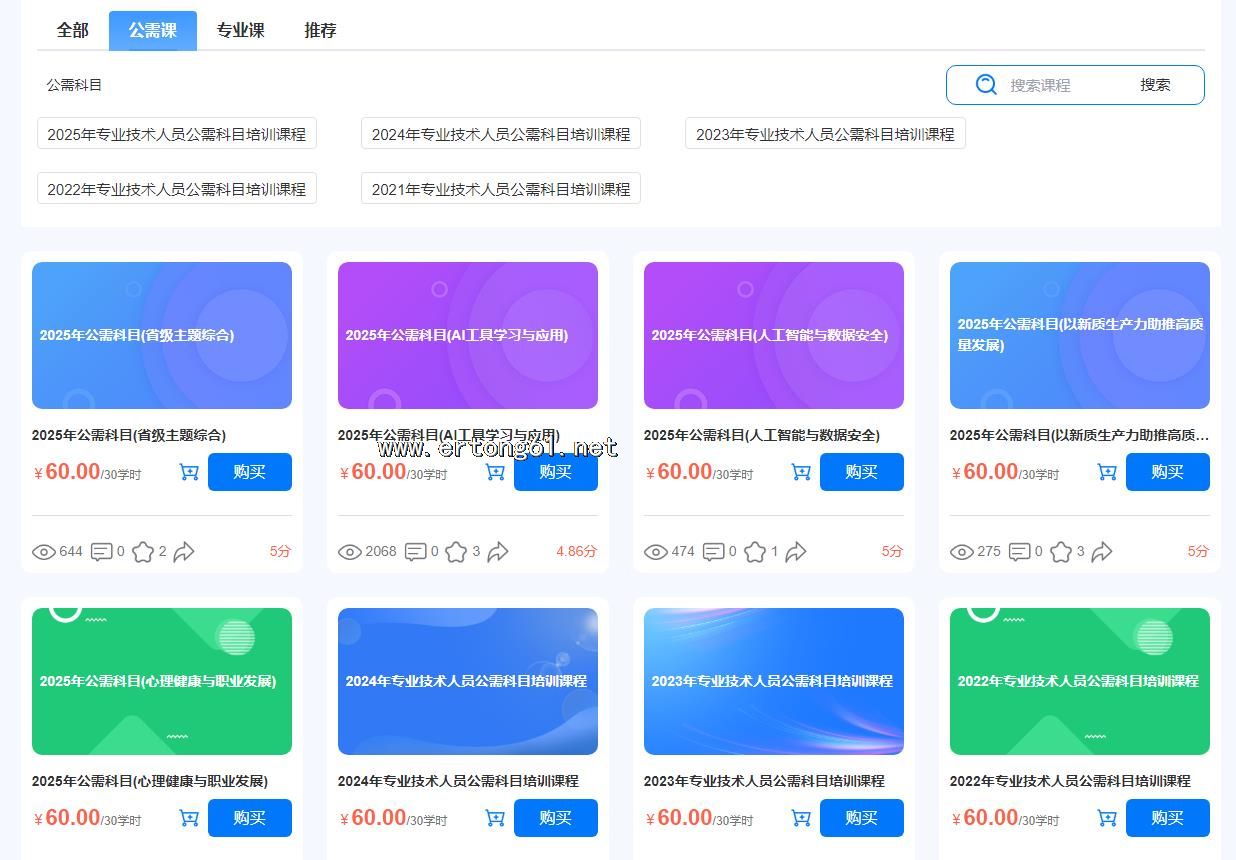Focus the 搜索课程 input field
The height and width of the screenshot is (860, 1236).
[x=1065, y=85]
